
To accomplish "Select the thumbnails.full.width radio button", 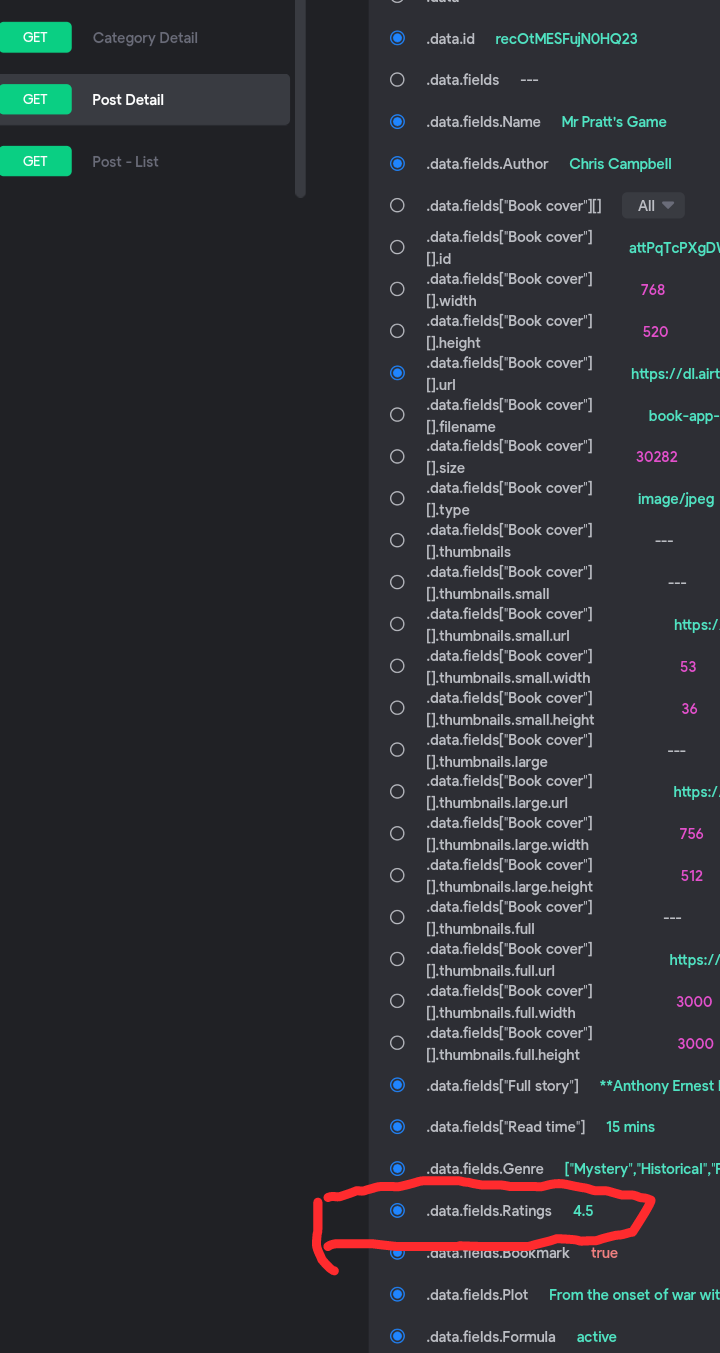I will point(397,1001).
